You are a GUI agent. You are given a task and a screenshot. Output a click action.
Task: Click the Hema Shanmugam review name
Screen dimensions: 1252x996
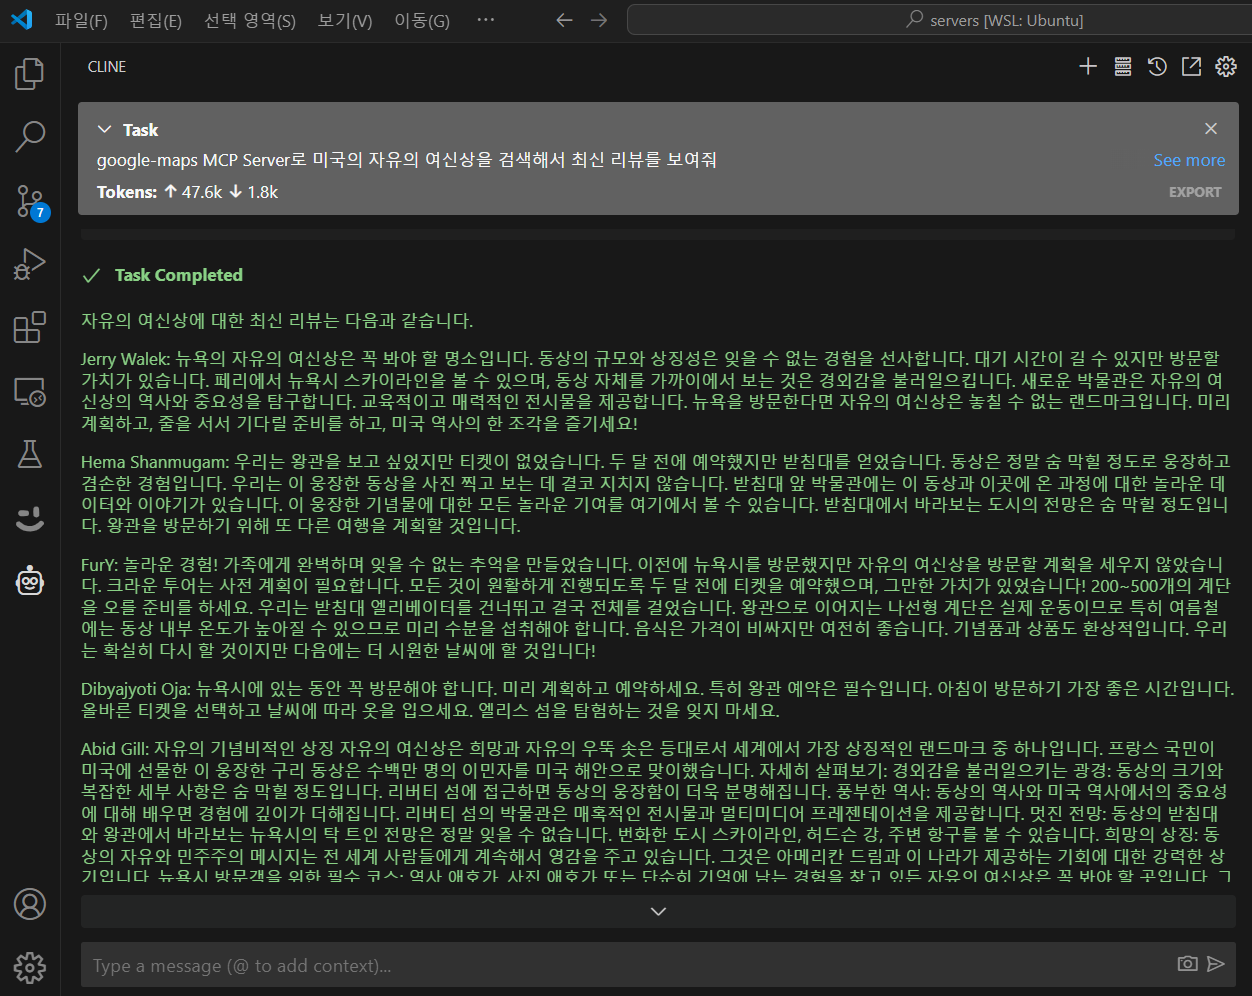point(157,462)
